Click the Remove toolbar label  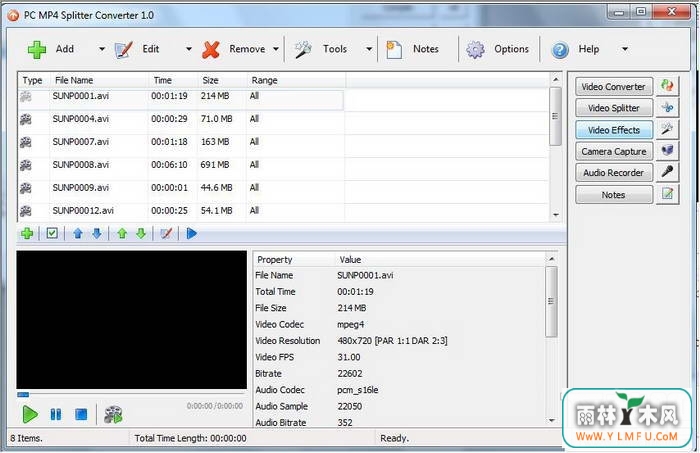pos(247,49)
